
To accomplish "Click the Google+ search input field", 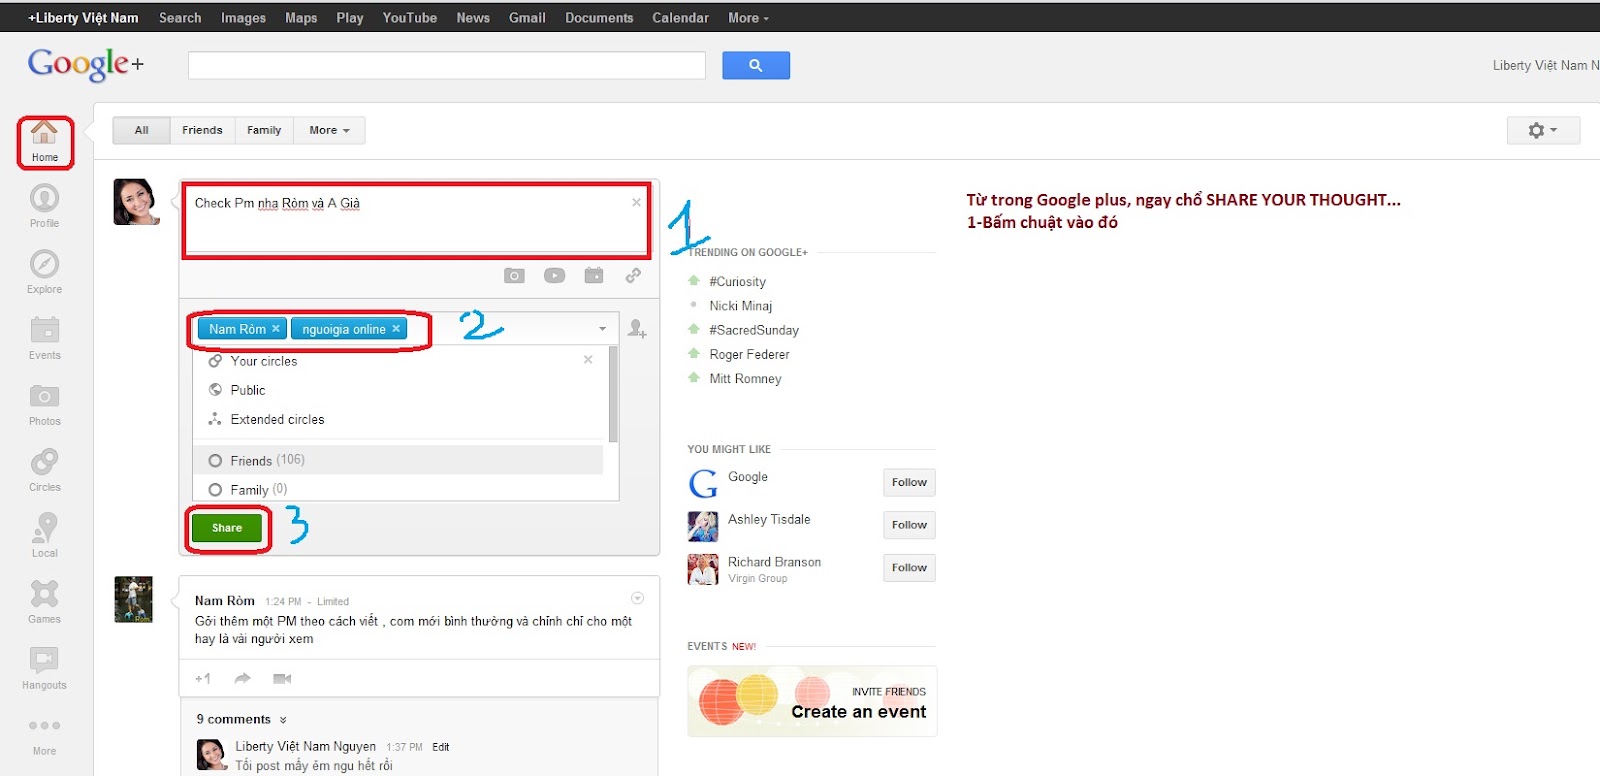I will [x=447, y=66].
